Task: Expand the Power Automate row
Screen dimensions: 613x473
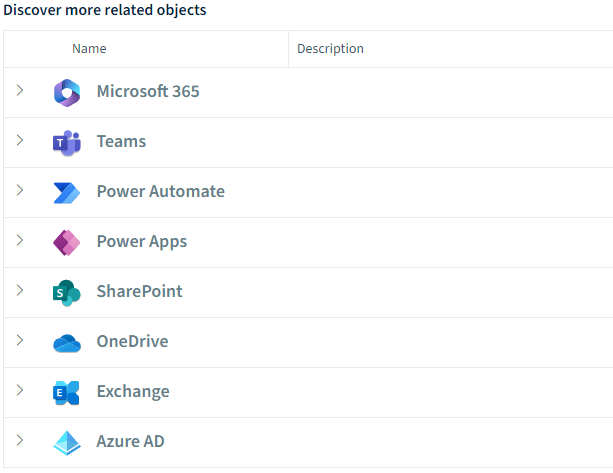Action: [x=20, y=190]
